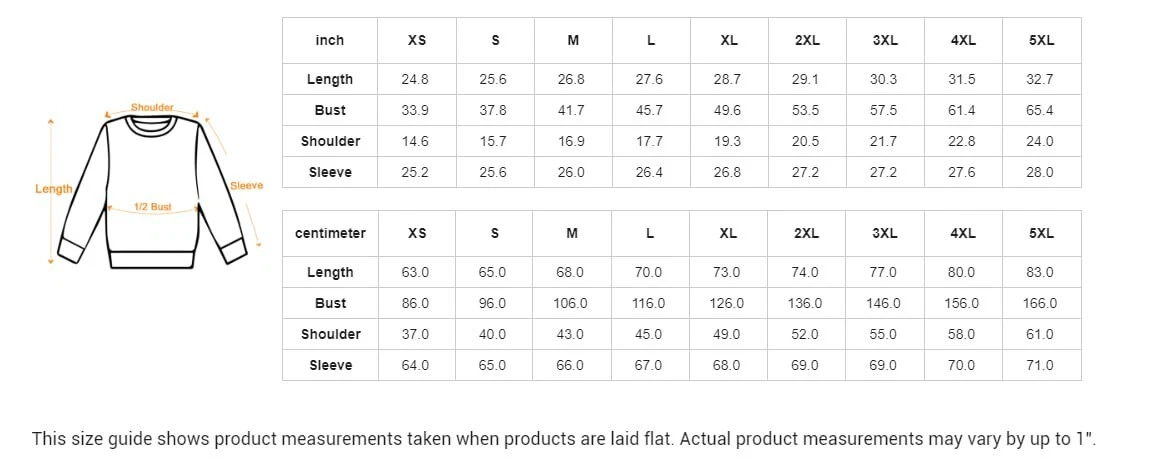This screenshot has height=465, width=1161.
Task: Click the orange Sleeve label beside the sweater
Action: (x=246, y=185)
